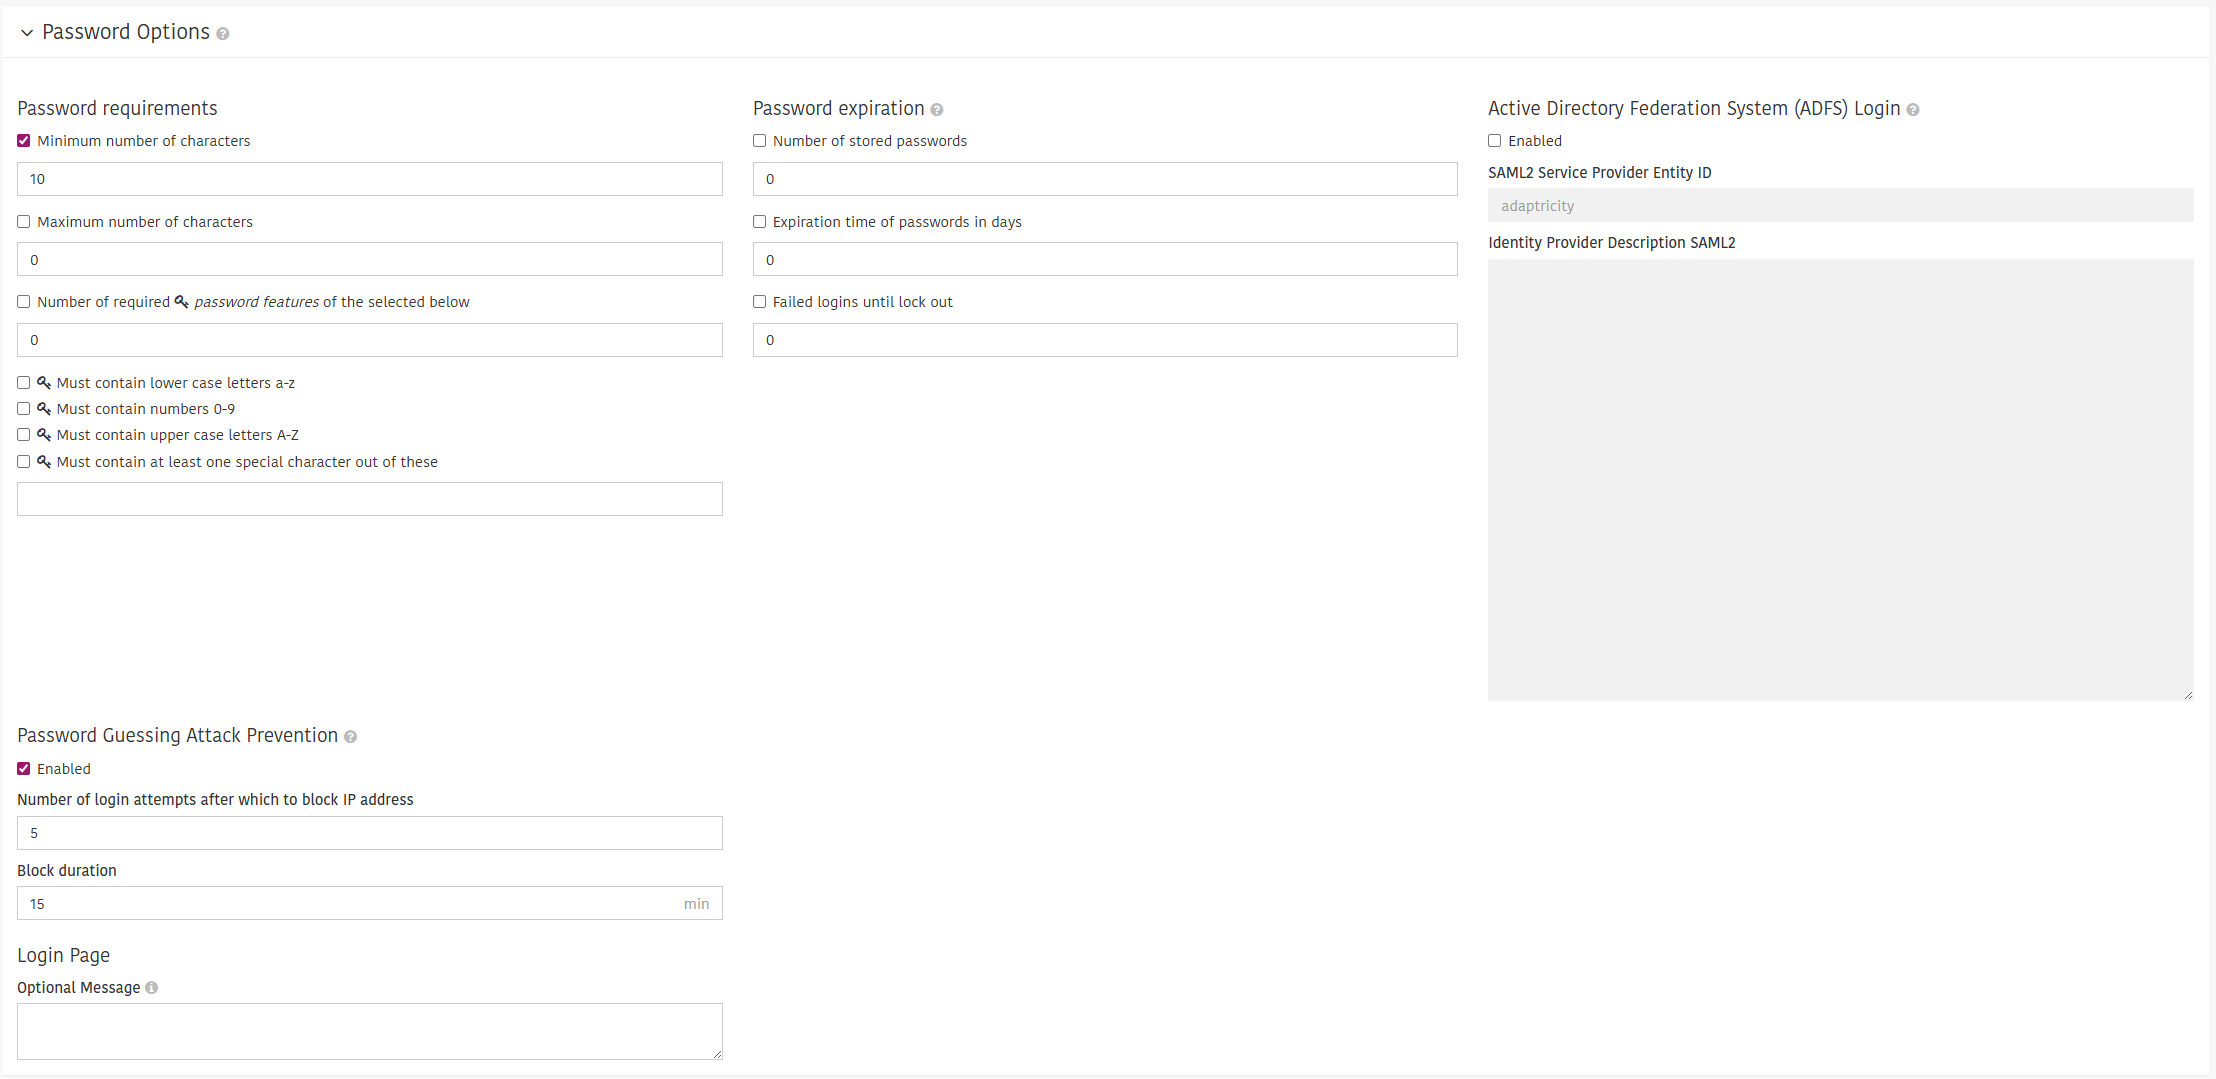This screenshot has width=2216, height=1079.
Task: Uncheck Minimum number of characters
Action: pos(24,141)
